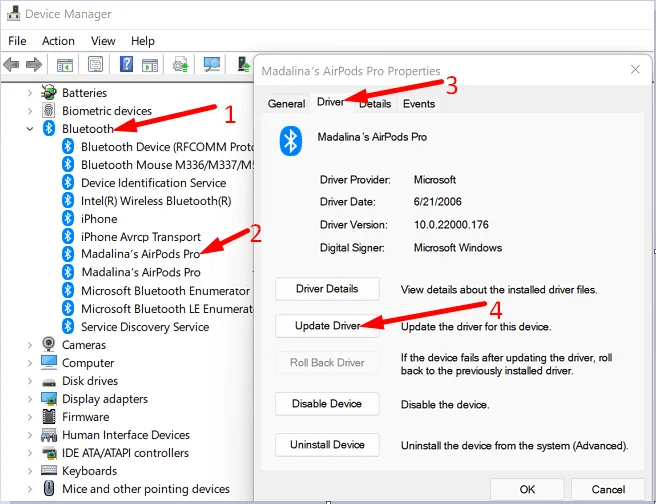The height and width of the screenshot is (504, 656).
Task: Click the Device Manager title bar icon
Action: coord(13,13)
